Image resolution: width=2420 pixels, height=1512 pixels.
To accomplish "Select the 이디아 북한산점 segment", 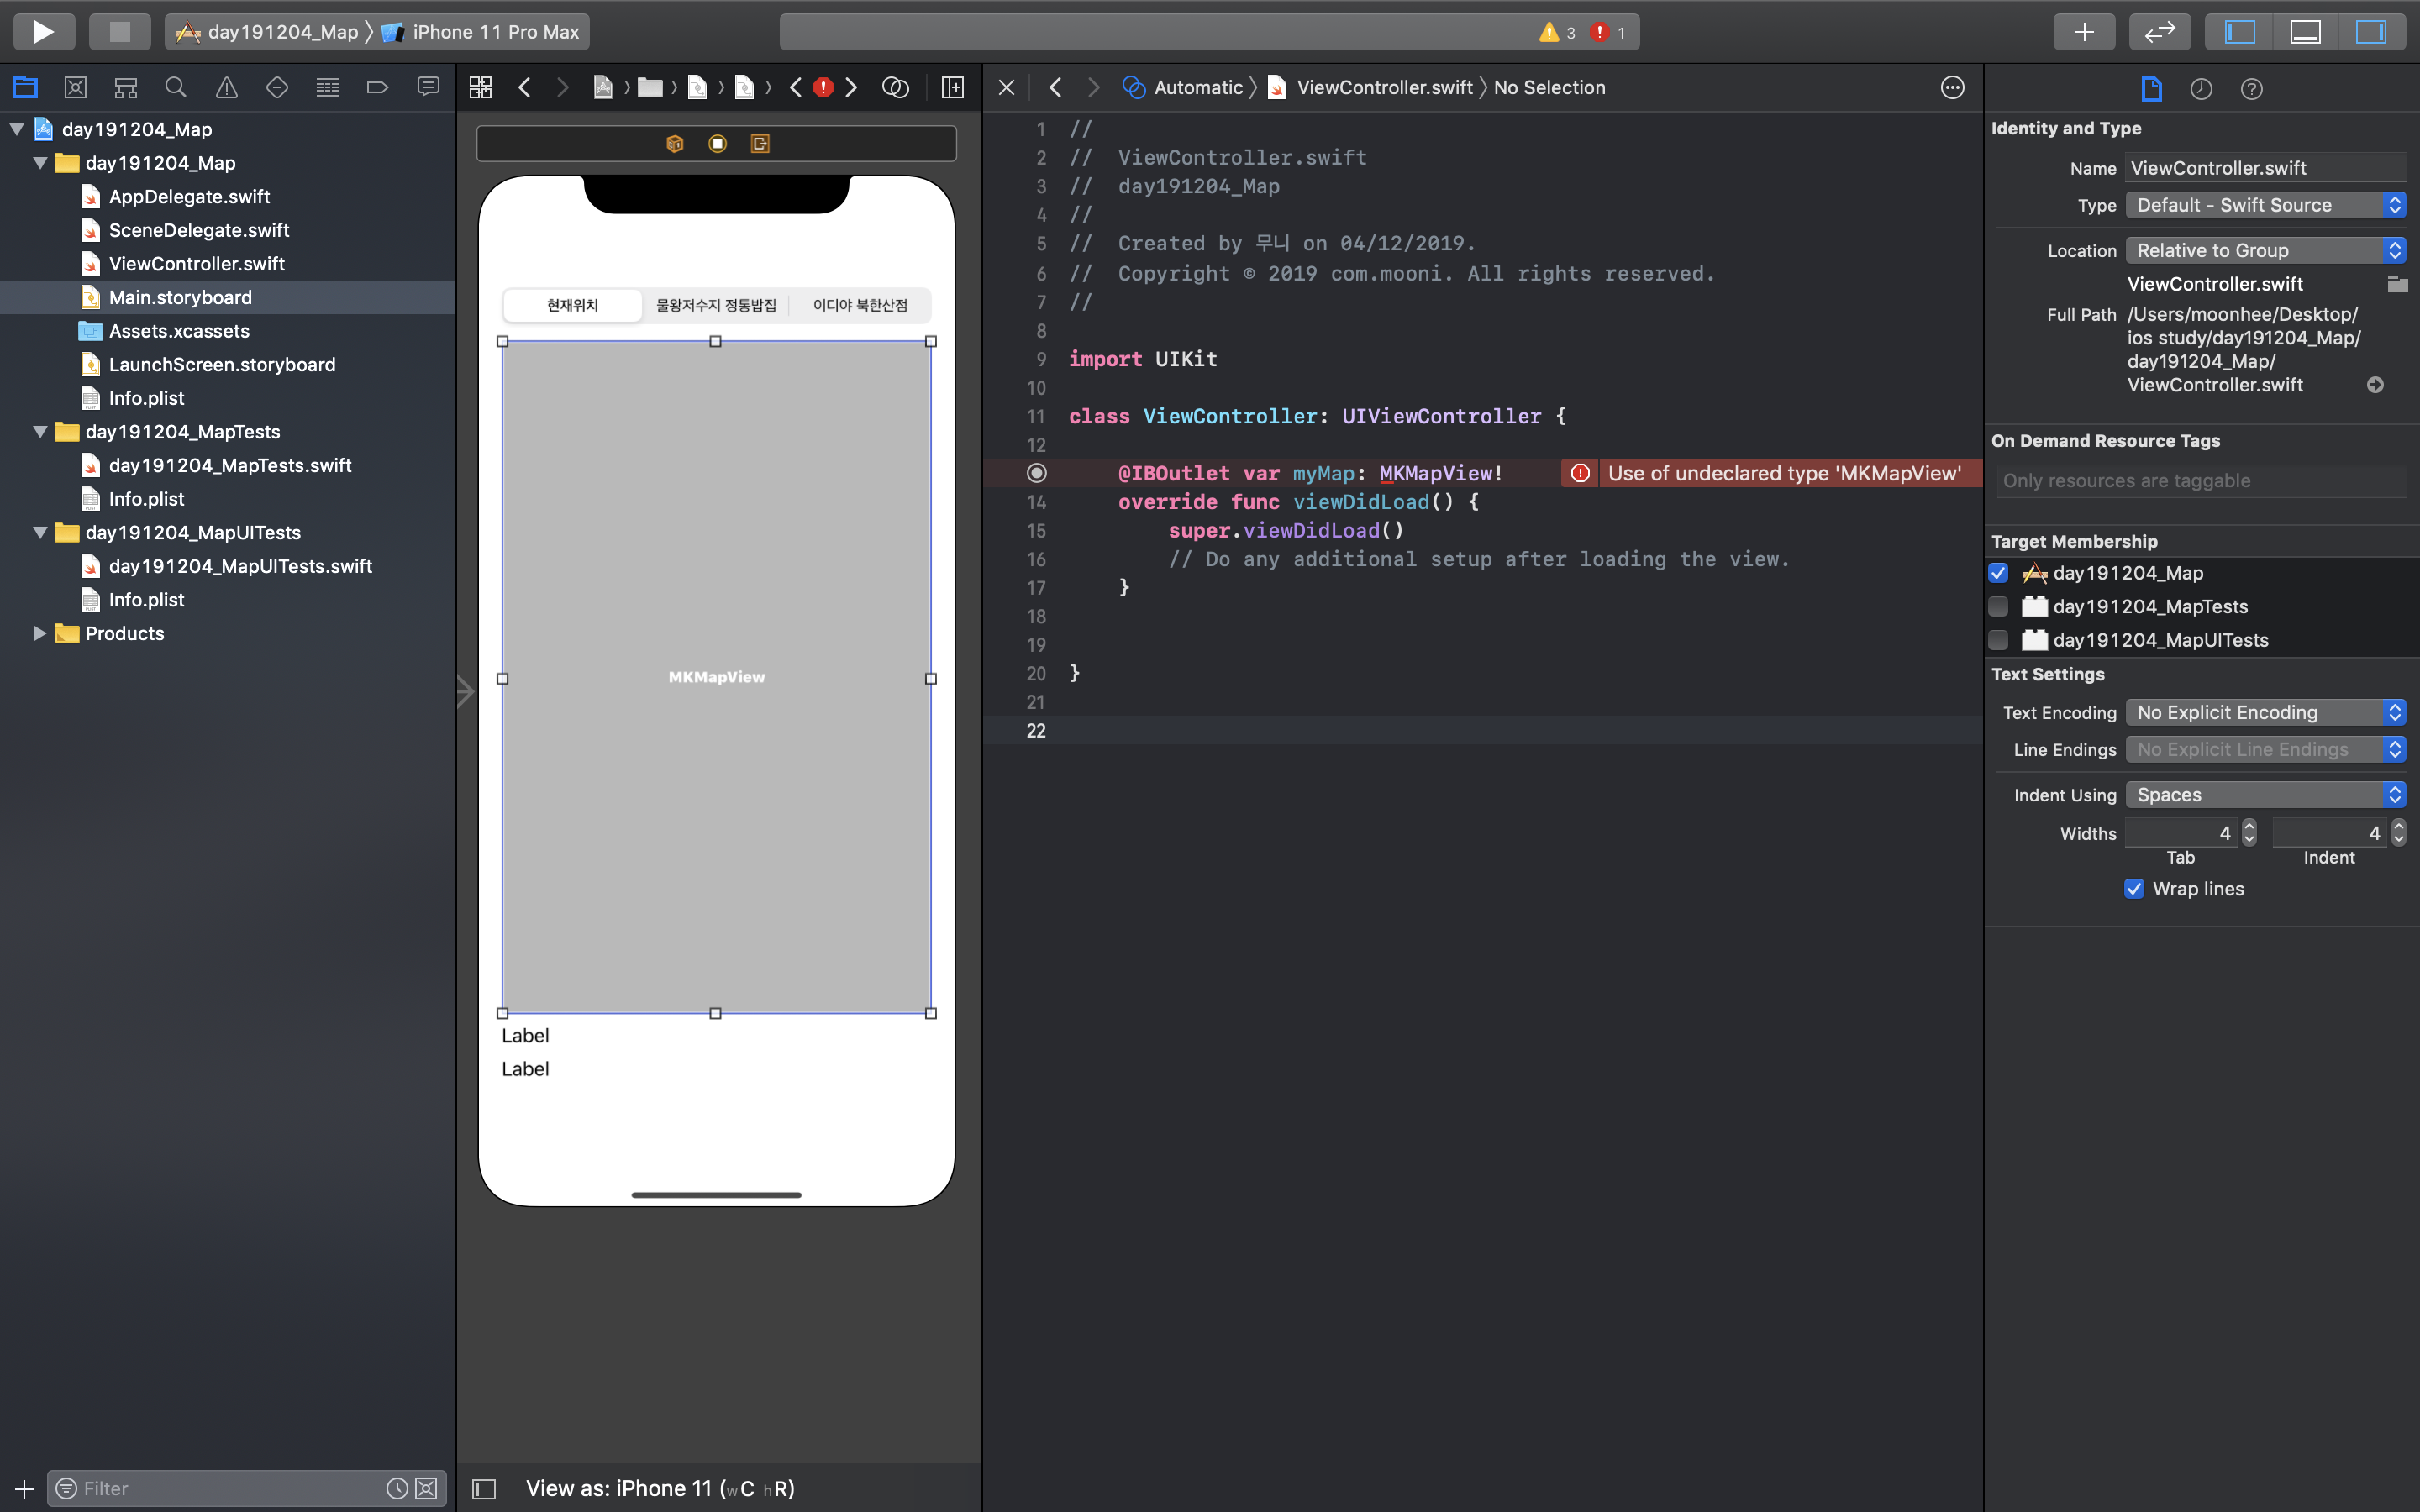I will coord(860,305).
